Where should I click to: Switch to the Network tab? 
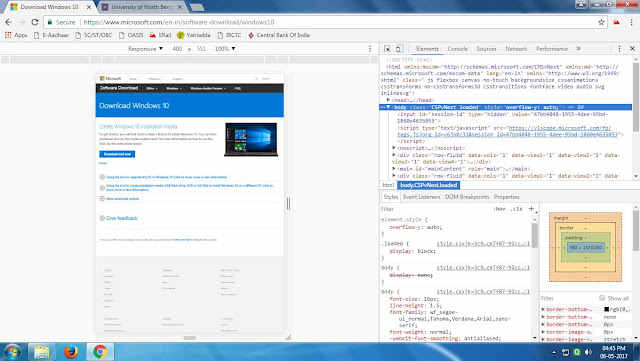coord(516,49)
